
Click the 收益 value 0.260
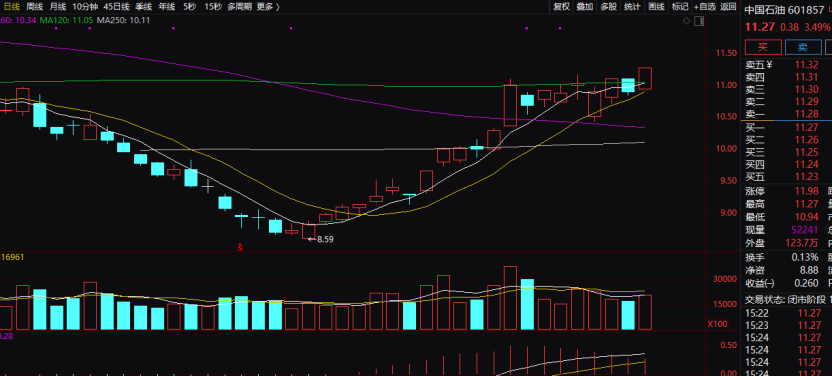coord(807,283)
